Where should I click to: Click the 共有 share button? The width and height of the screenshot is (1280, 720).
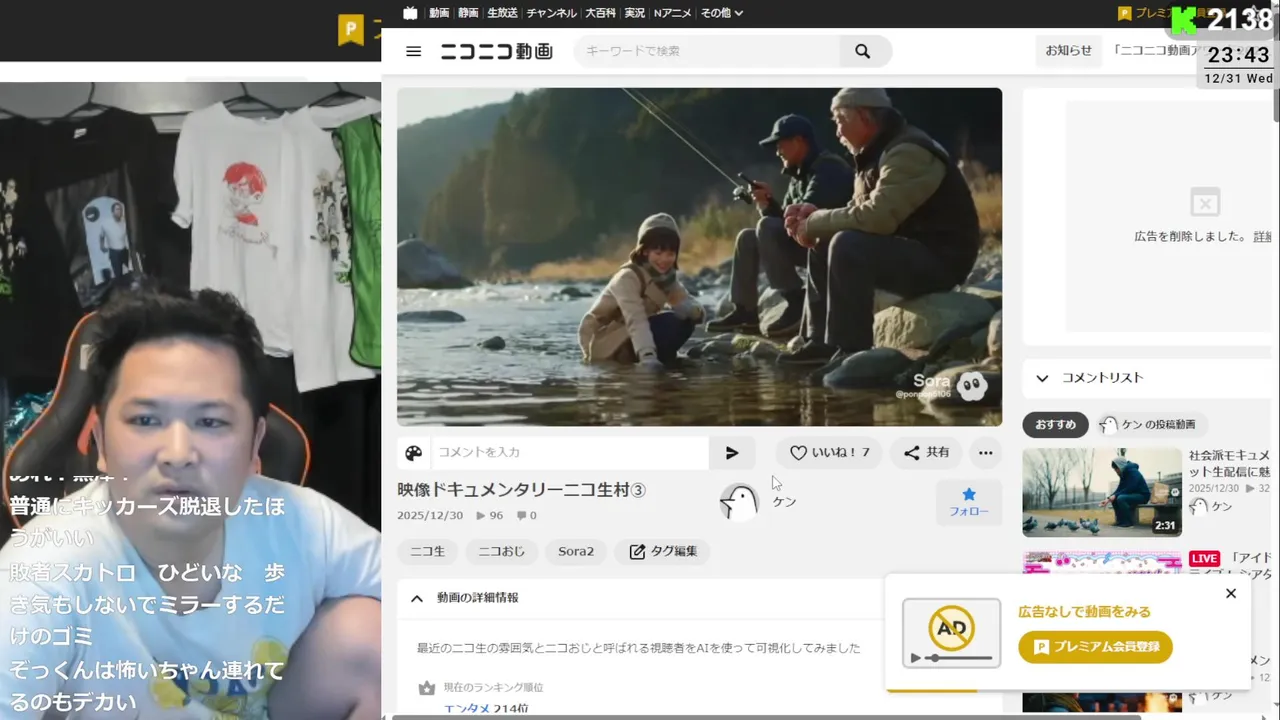(926, 453)
